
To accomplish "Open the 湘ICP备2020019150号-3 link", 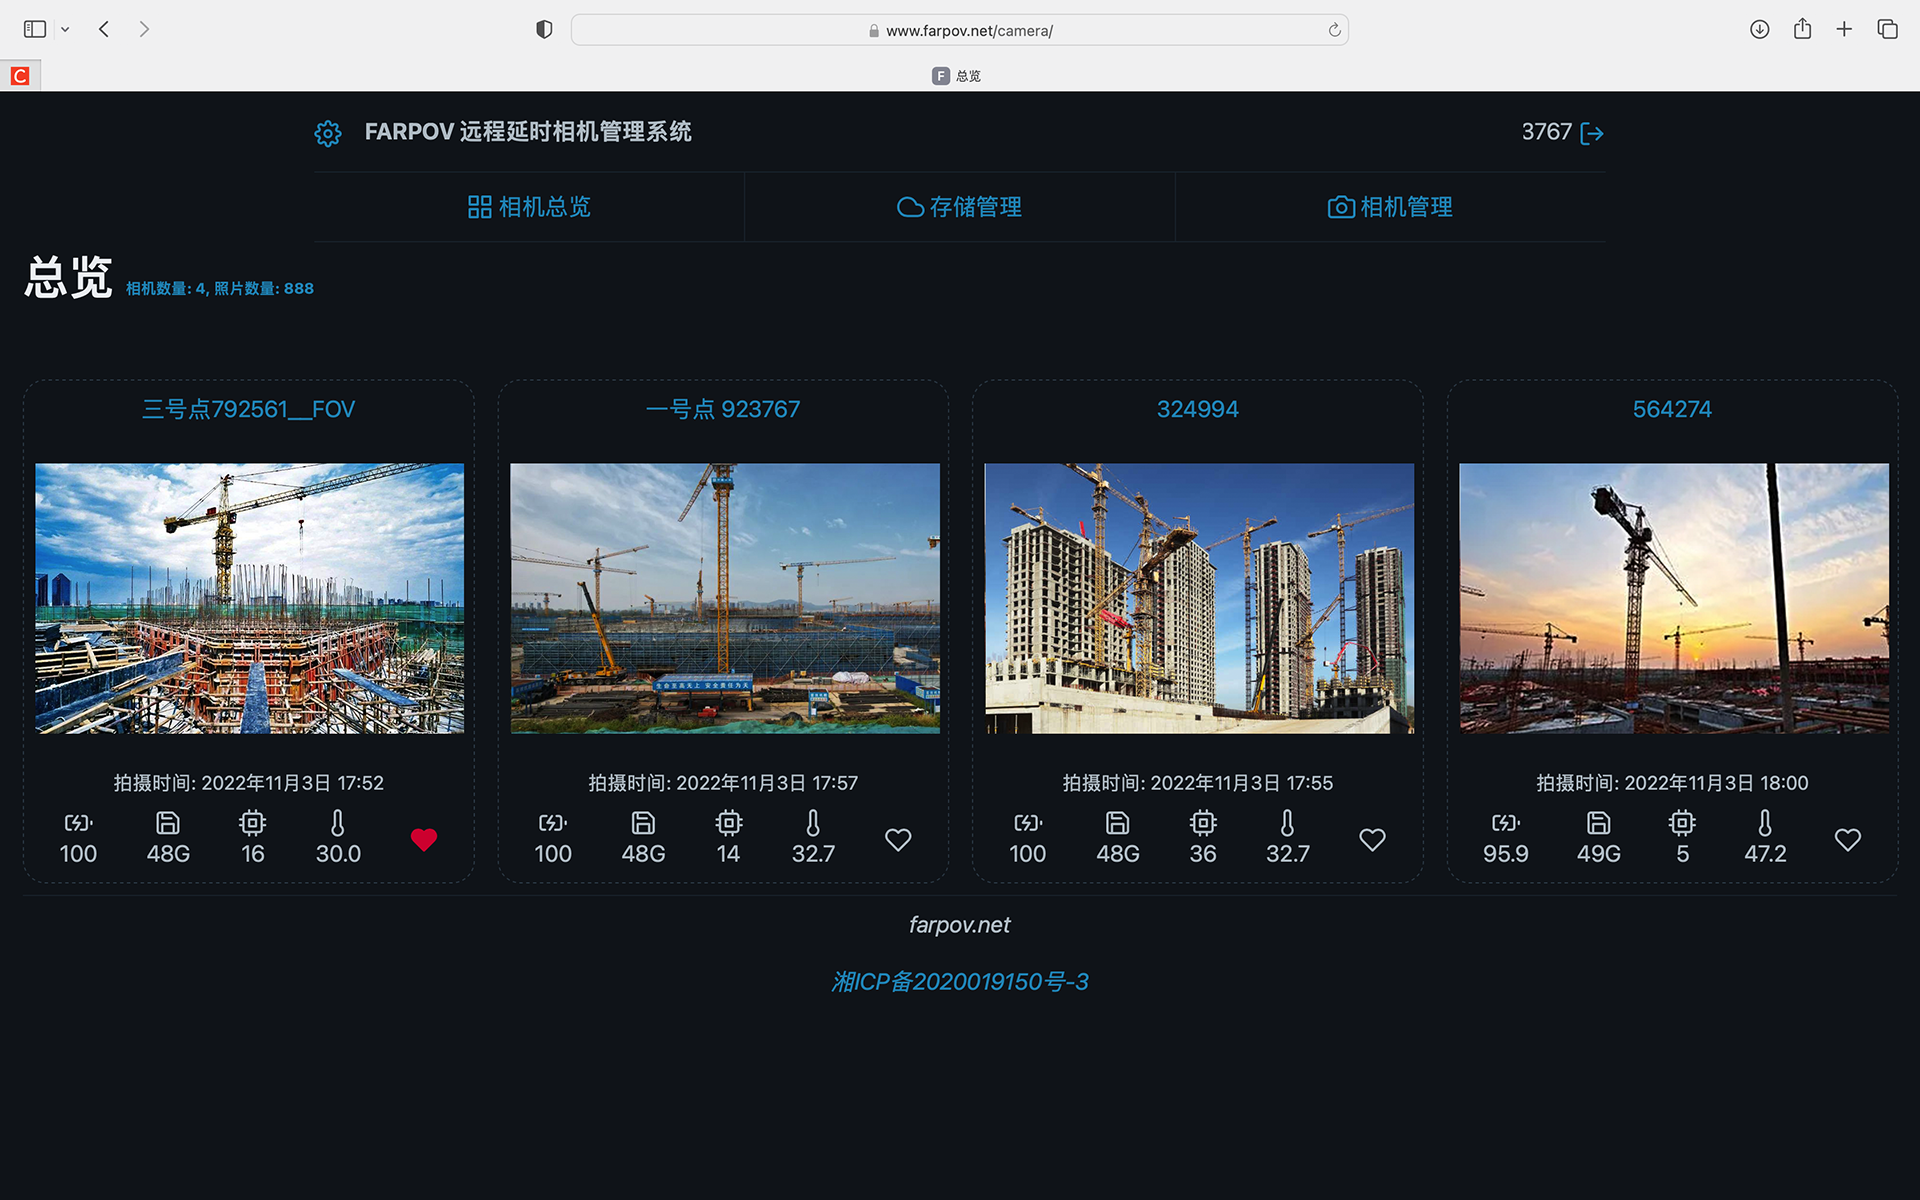I will [x=959, y=981].
